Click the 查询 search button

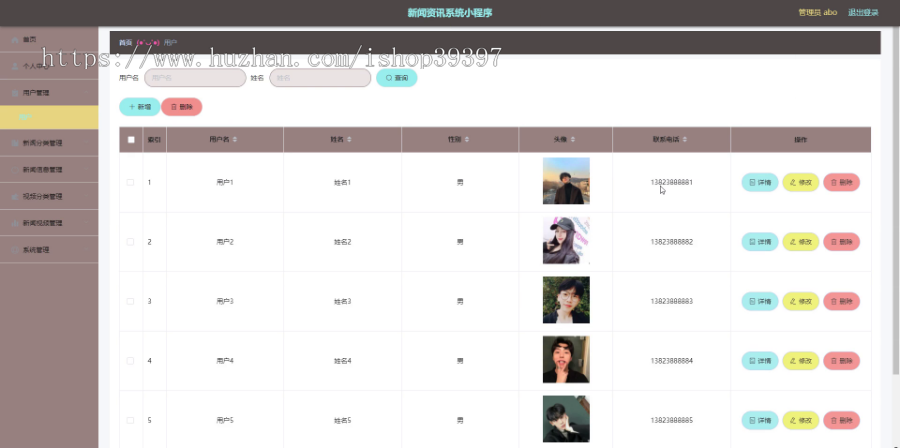(x=397, y=78)
